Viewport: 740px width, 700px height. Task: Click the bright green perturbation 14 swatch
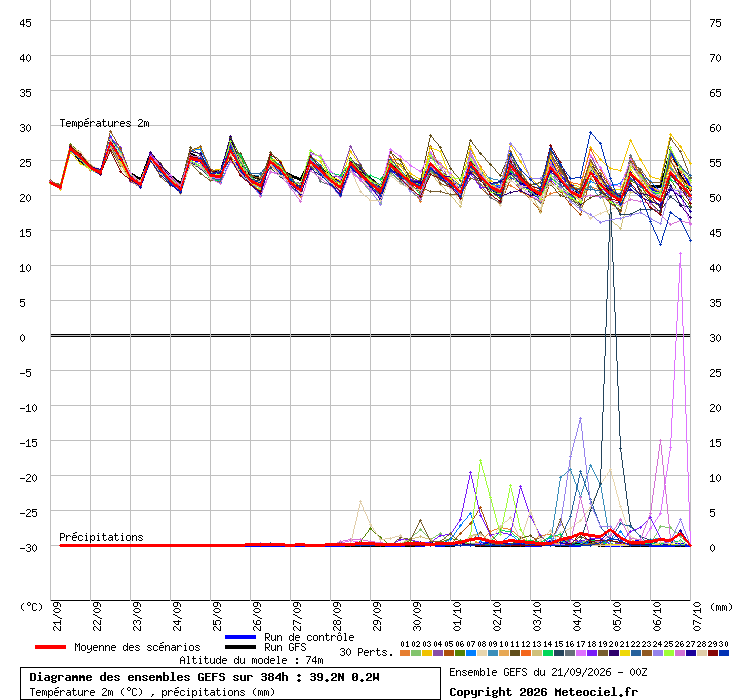pos(548,653)
